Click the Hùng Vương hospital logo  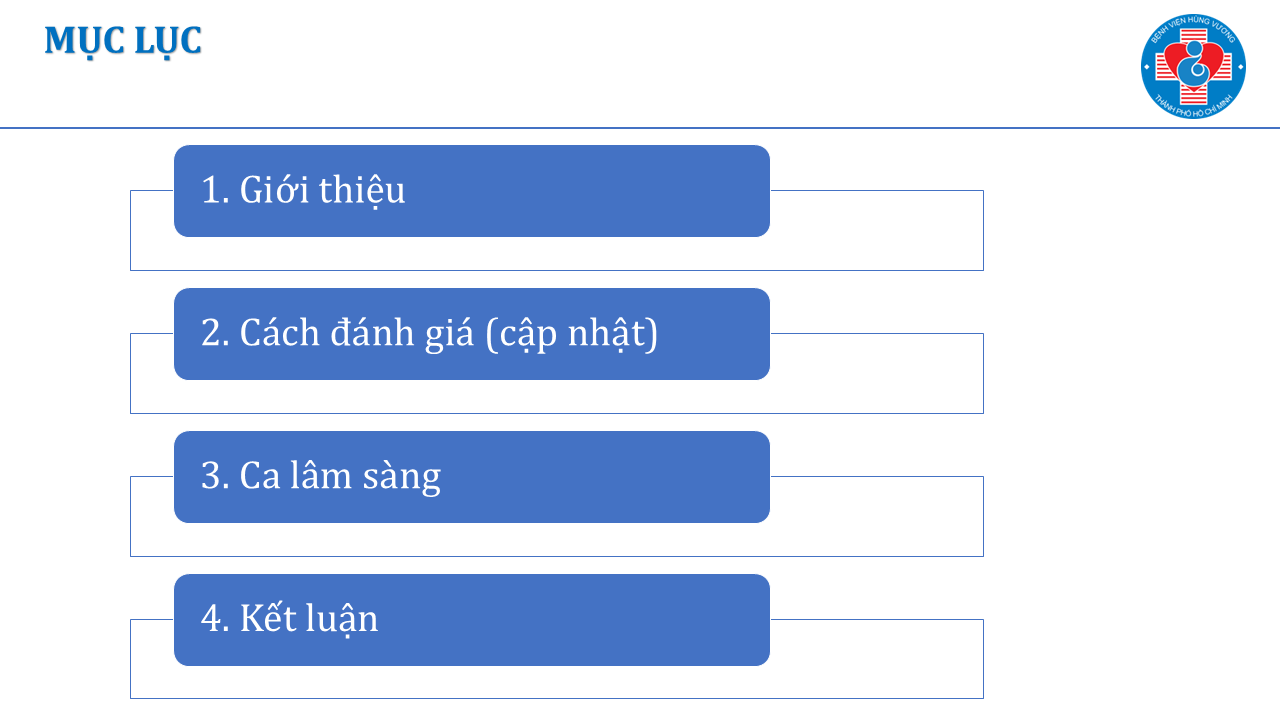tap(1193, 67)
